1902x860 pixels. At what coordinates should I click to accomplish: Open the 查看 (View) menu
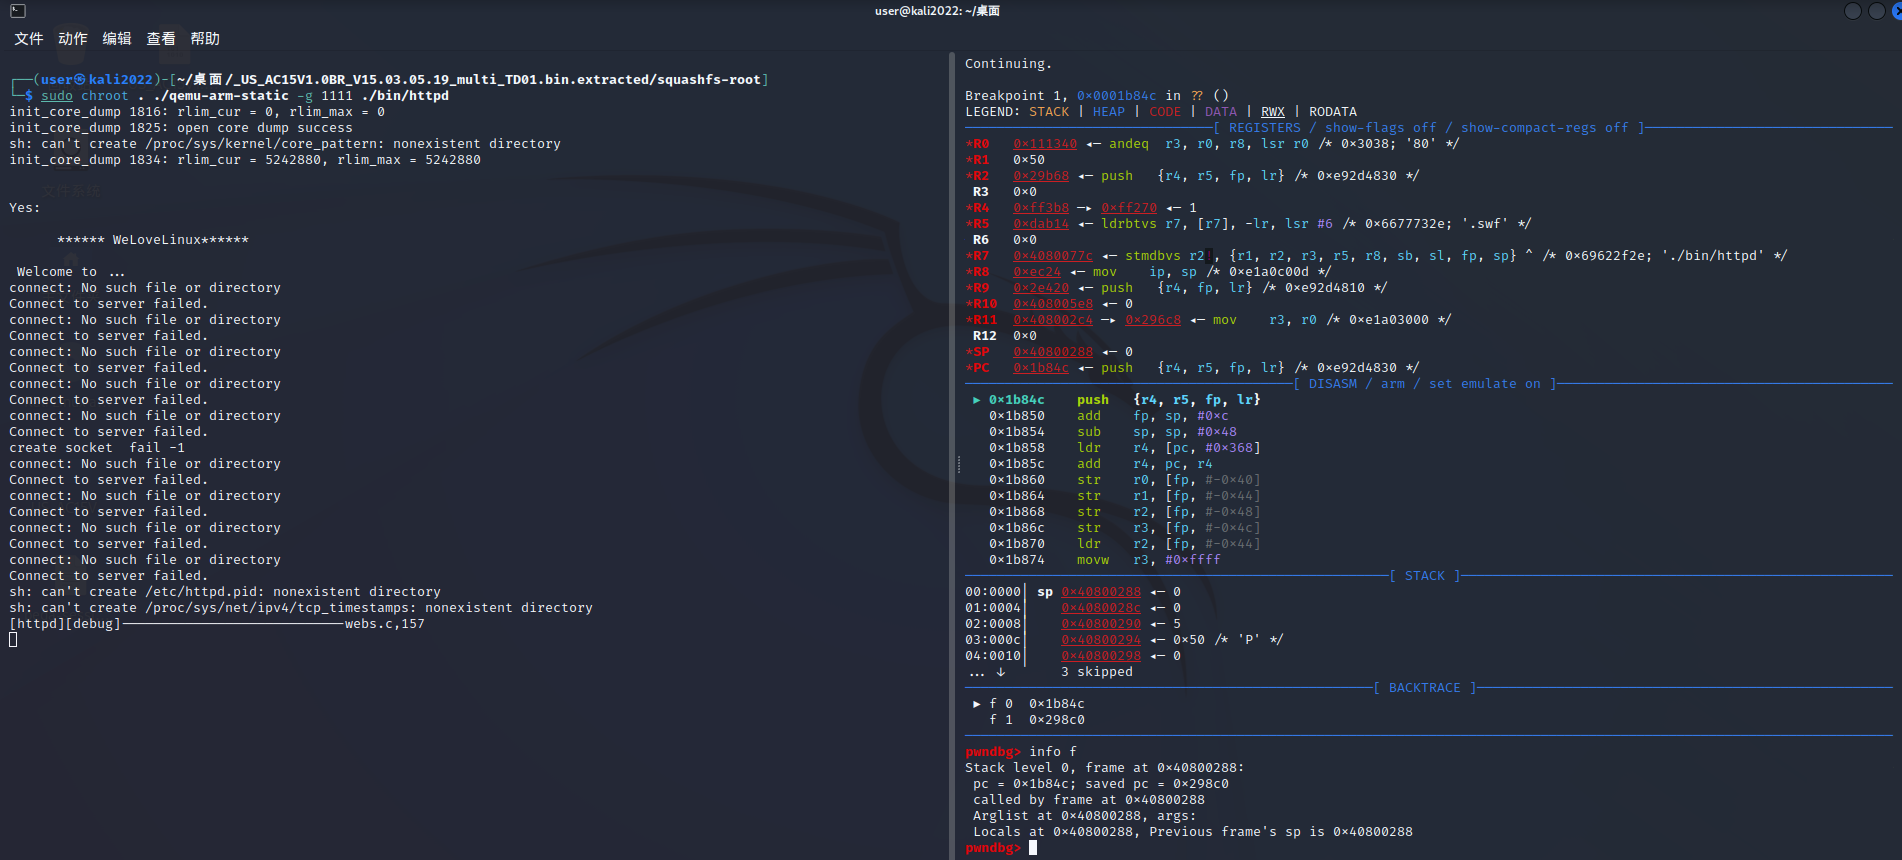(x=160, y=38)
